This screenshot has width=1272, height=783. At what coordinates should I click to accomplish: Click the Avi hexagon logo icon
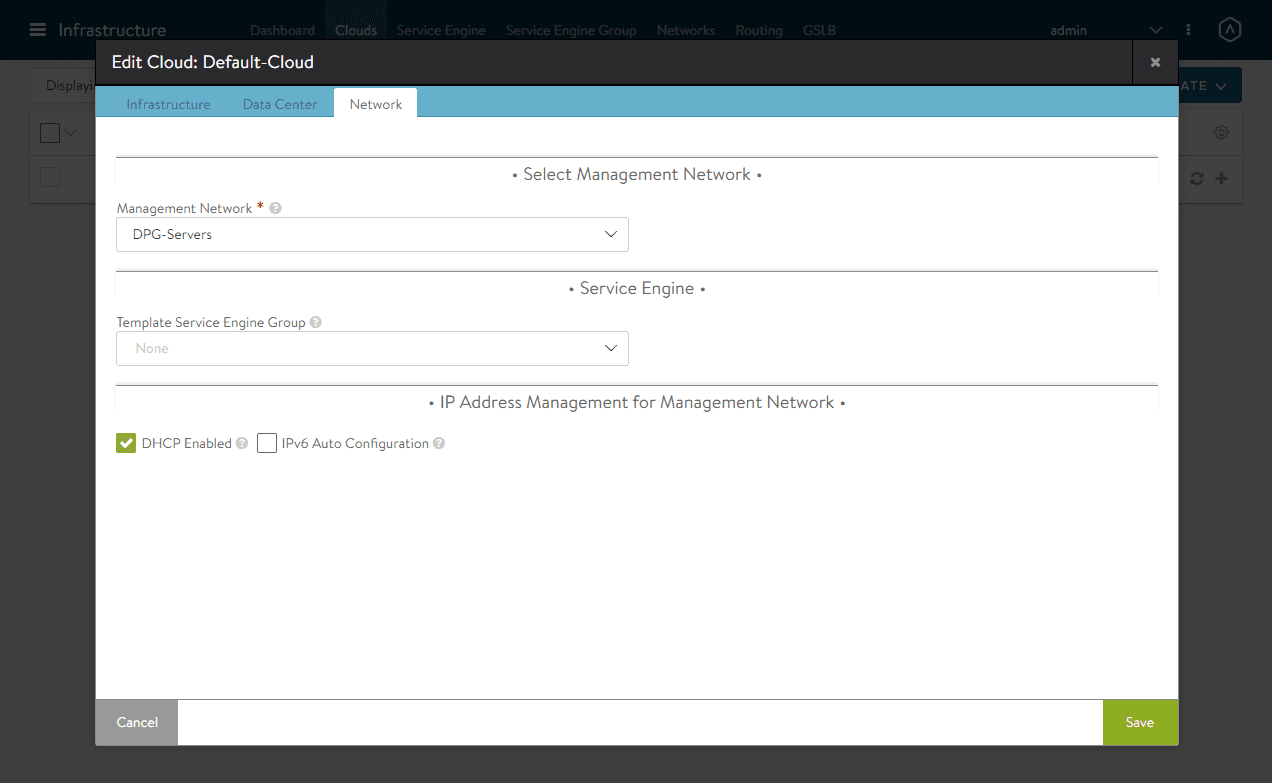coord(1230,30)
